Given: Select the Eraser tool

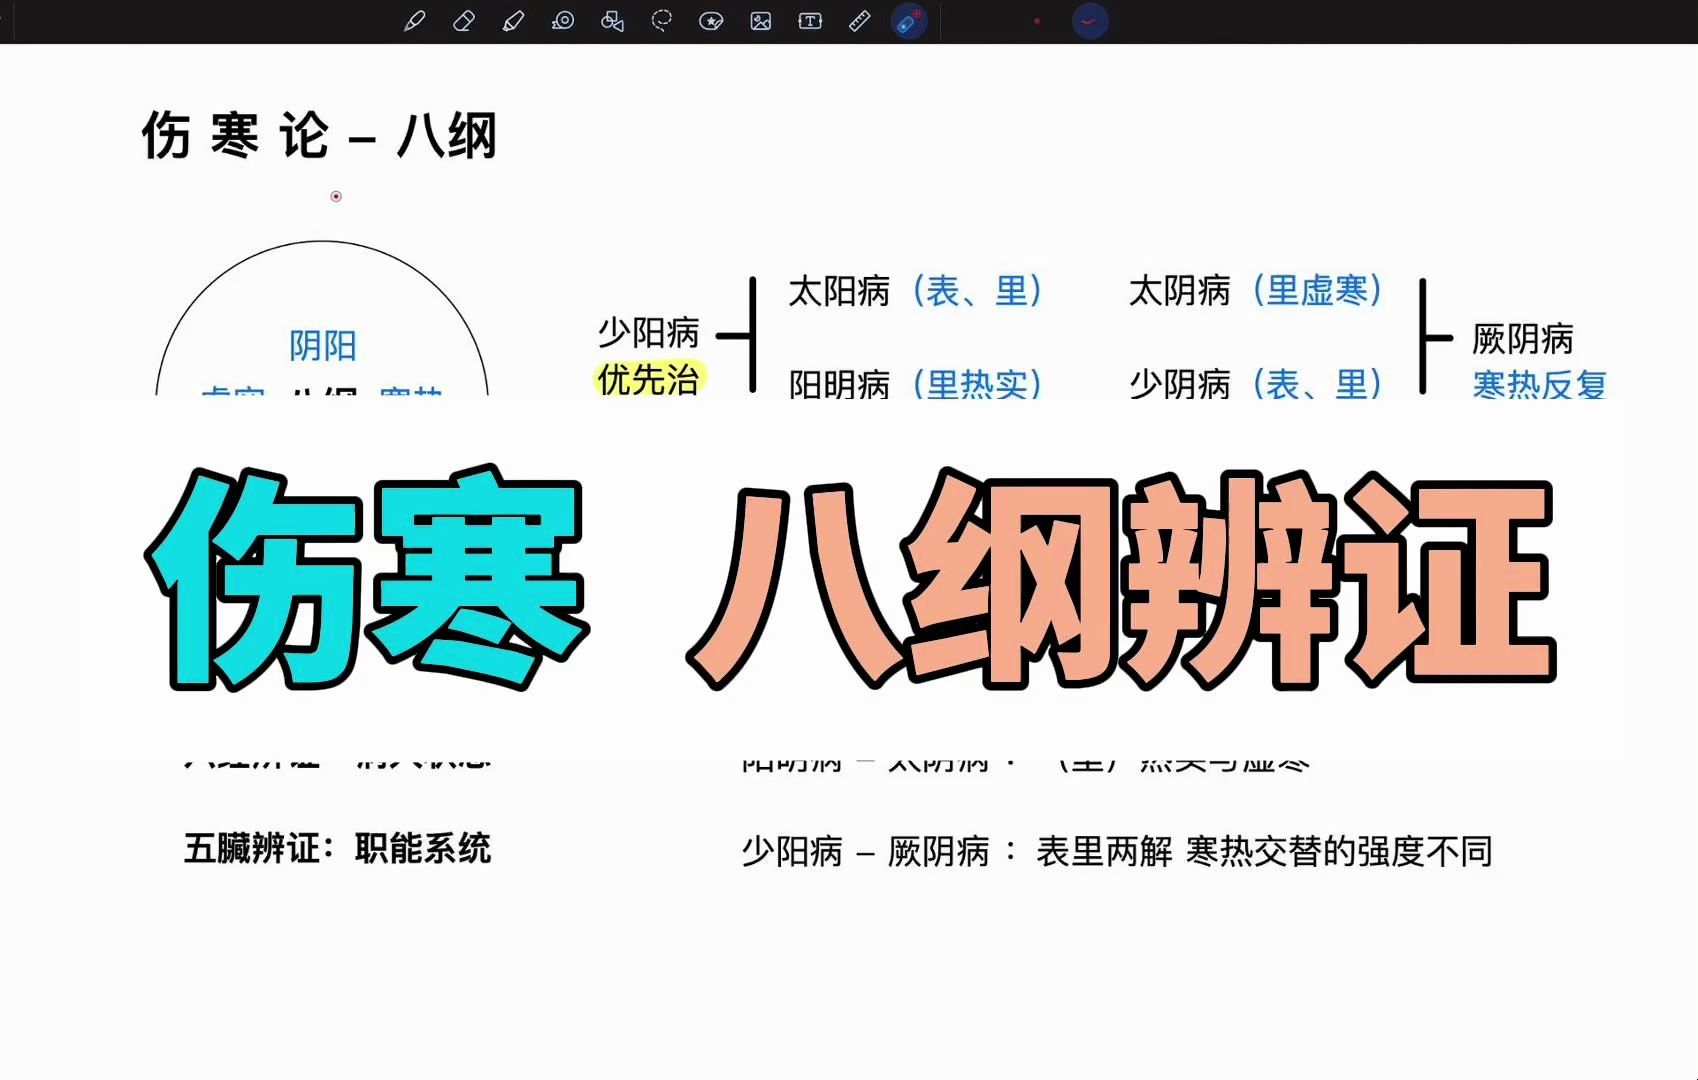Looking at the screenshot, I should tap(464, 21).
